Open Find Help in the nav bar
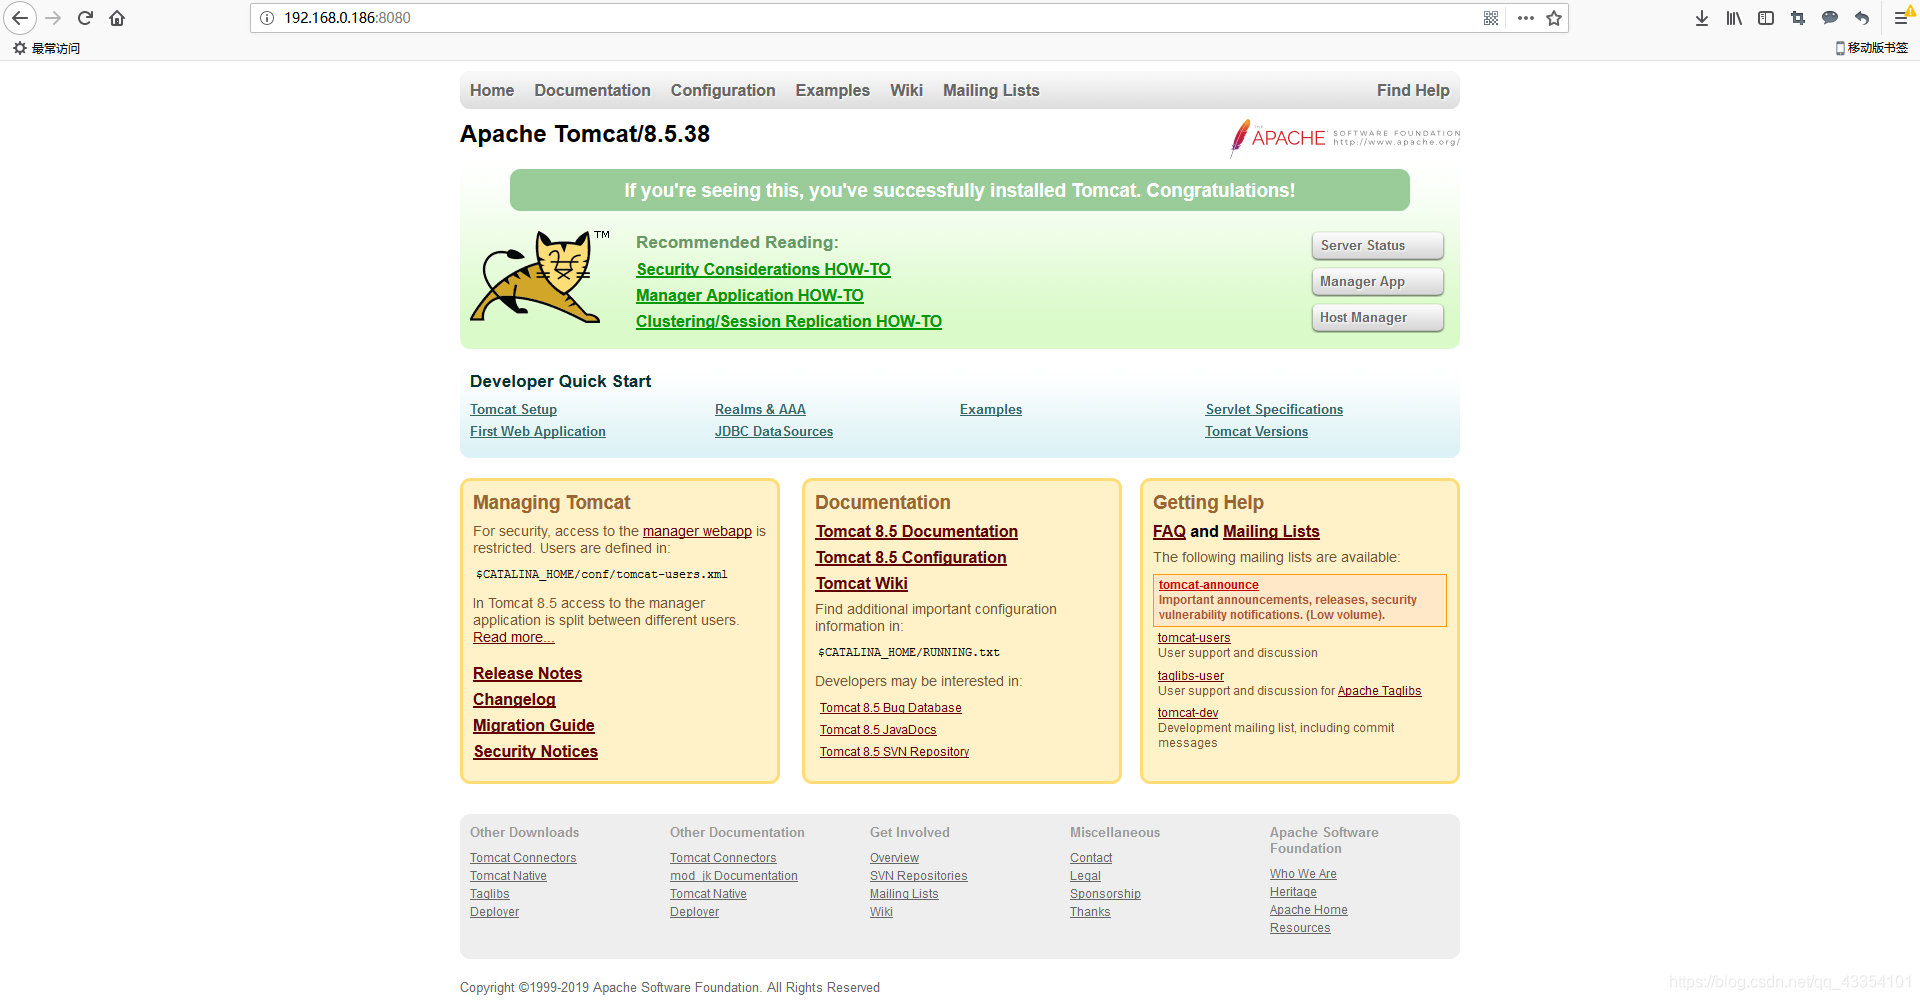The height and width of the screenshot is (1000, 1920). click(x=1413, y=90)
